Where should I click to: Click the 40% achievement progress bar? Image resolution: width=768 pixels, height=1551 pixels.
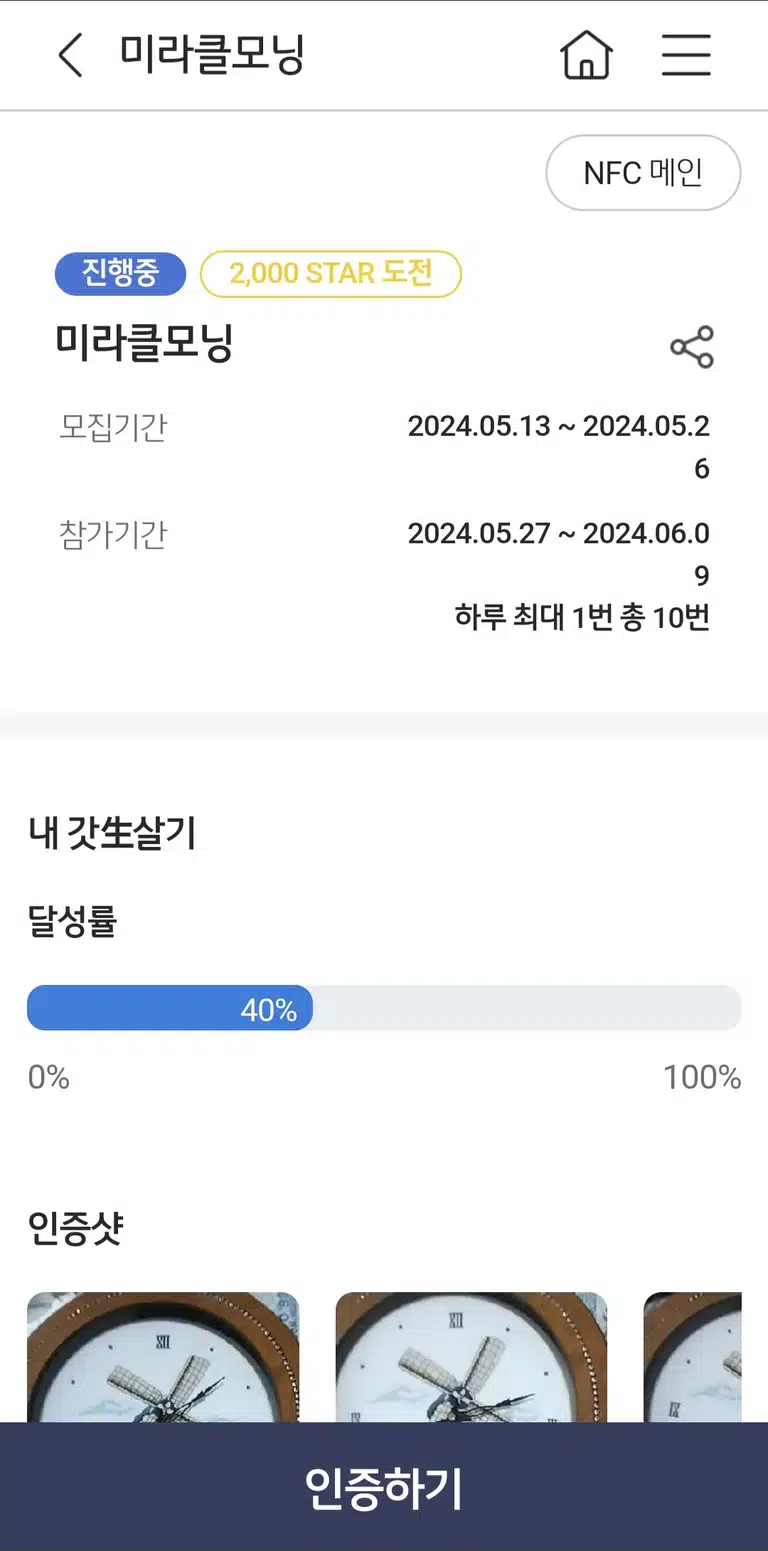[x=384, y=1008]
